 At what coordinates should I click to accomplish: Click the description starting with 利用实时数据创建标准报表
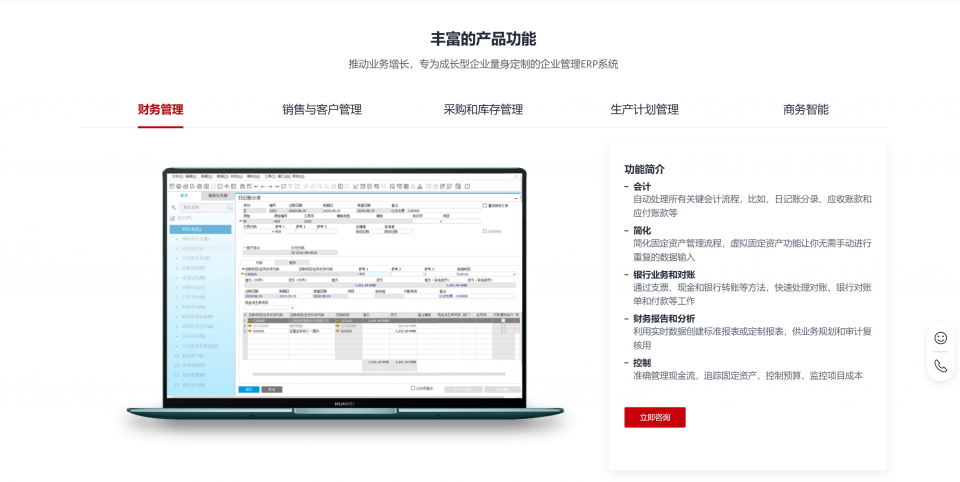(752, 338)
